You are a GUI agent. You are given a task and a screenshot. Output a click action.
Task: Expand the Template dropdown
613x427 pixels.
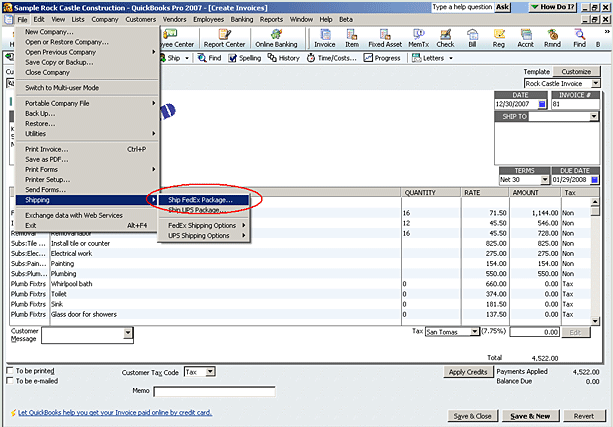click(x=595, y=83)
